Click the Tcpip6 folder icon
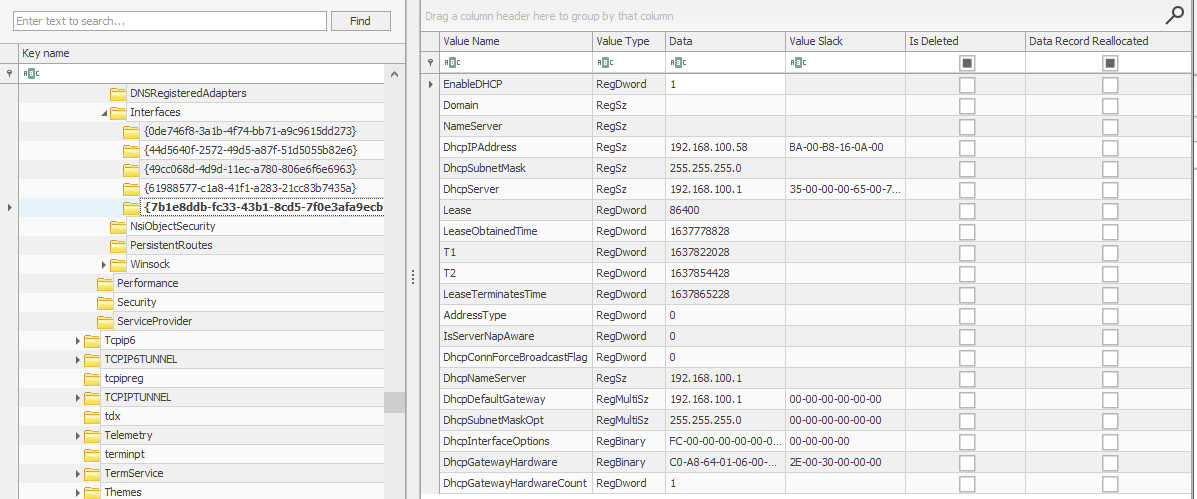 (x=92, y=340)
